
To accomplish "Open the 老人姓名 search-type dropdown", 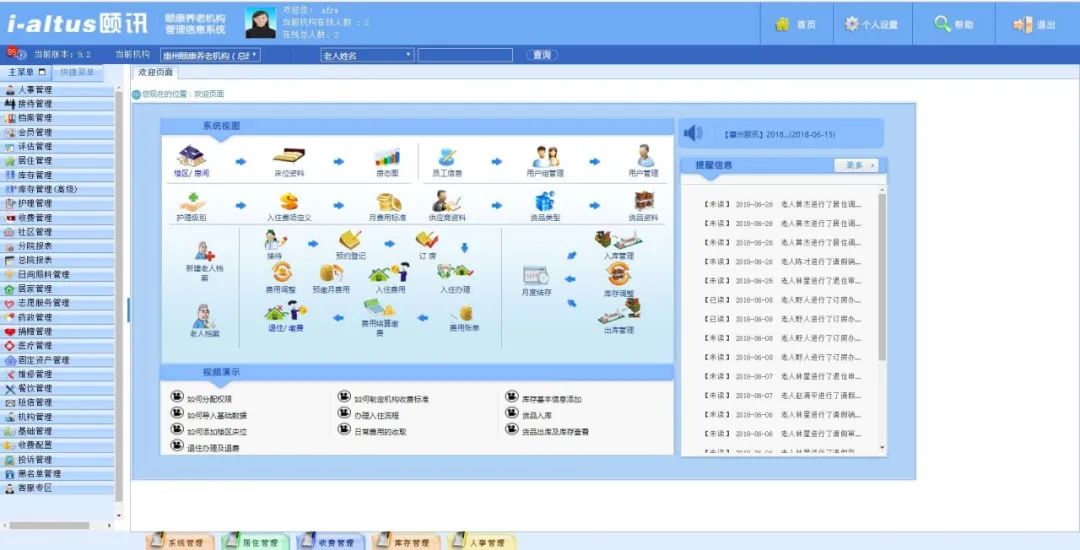I will [x=367, y=55].
